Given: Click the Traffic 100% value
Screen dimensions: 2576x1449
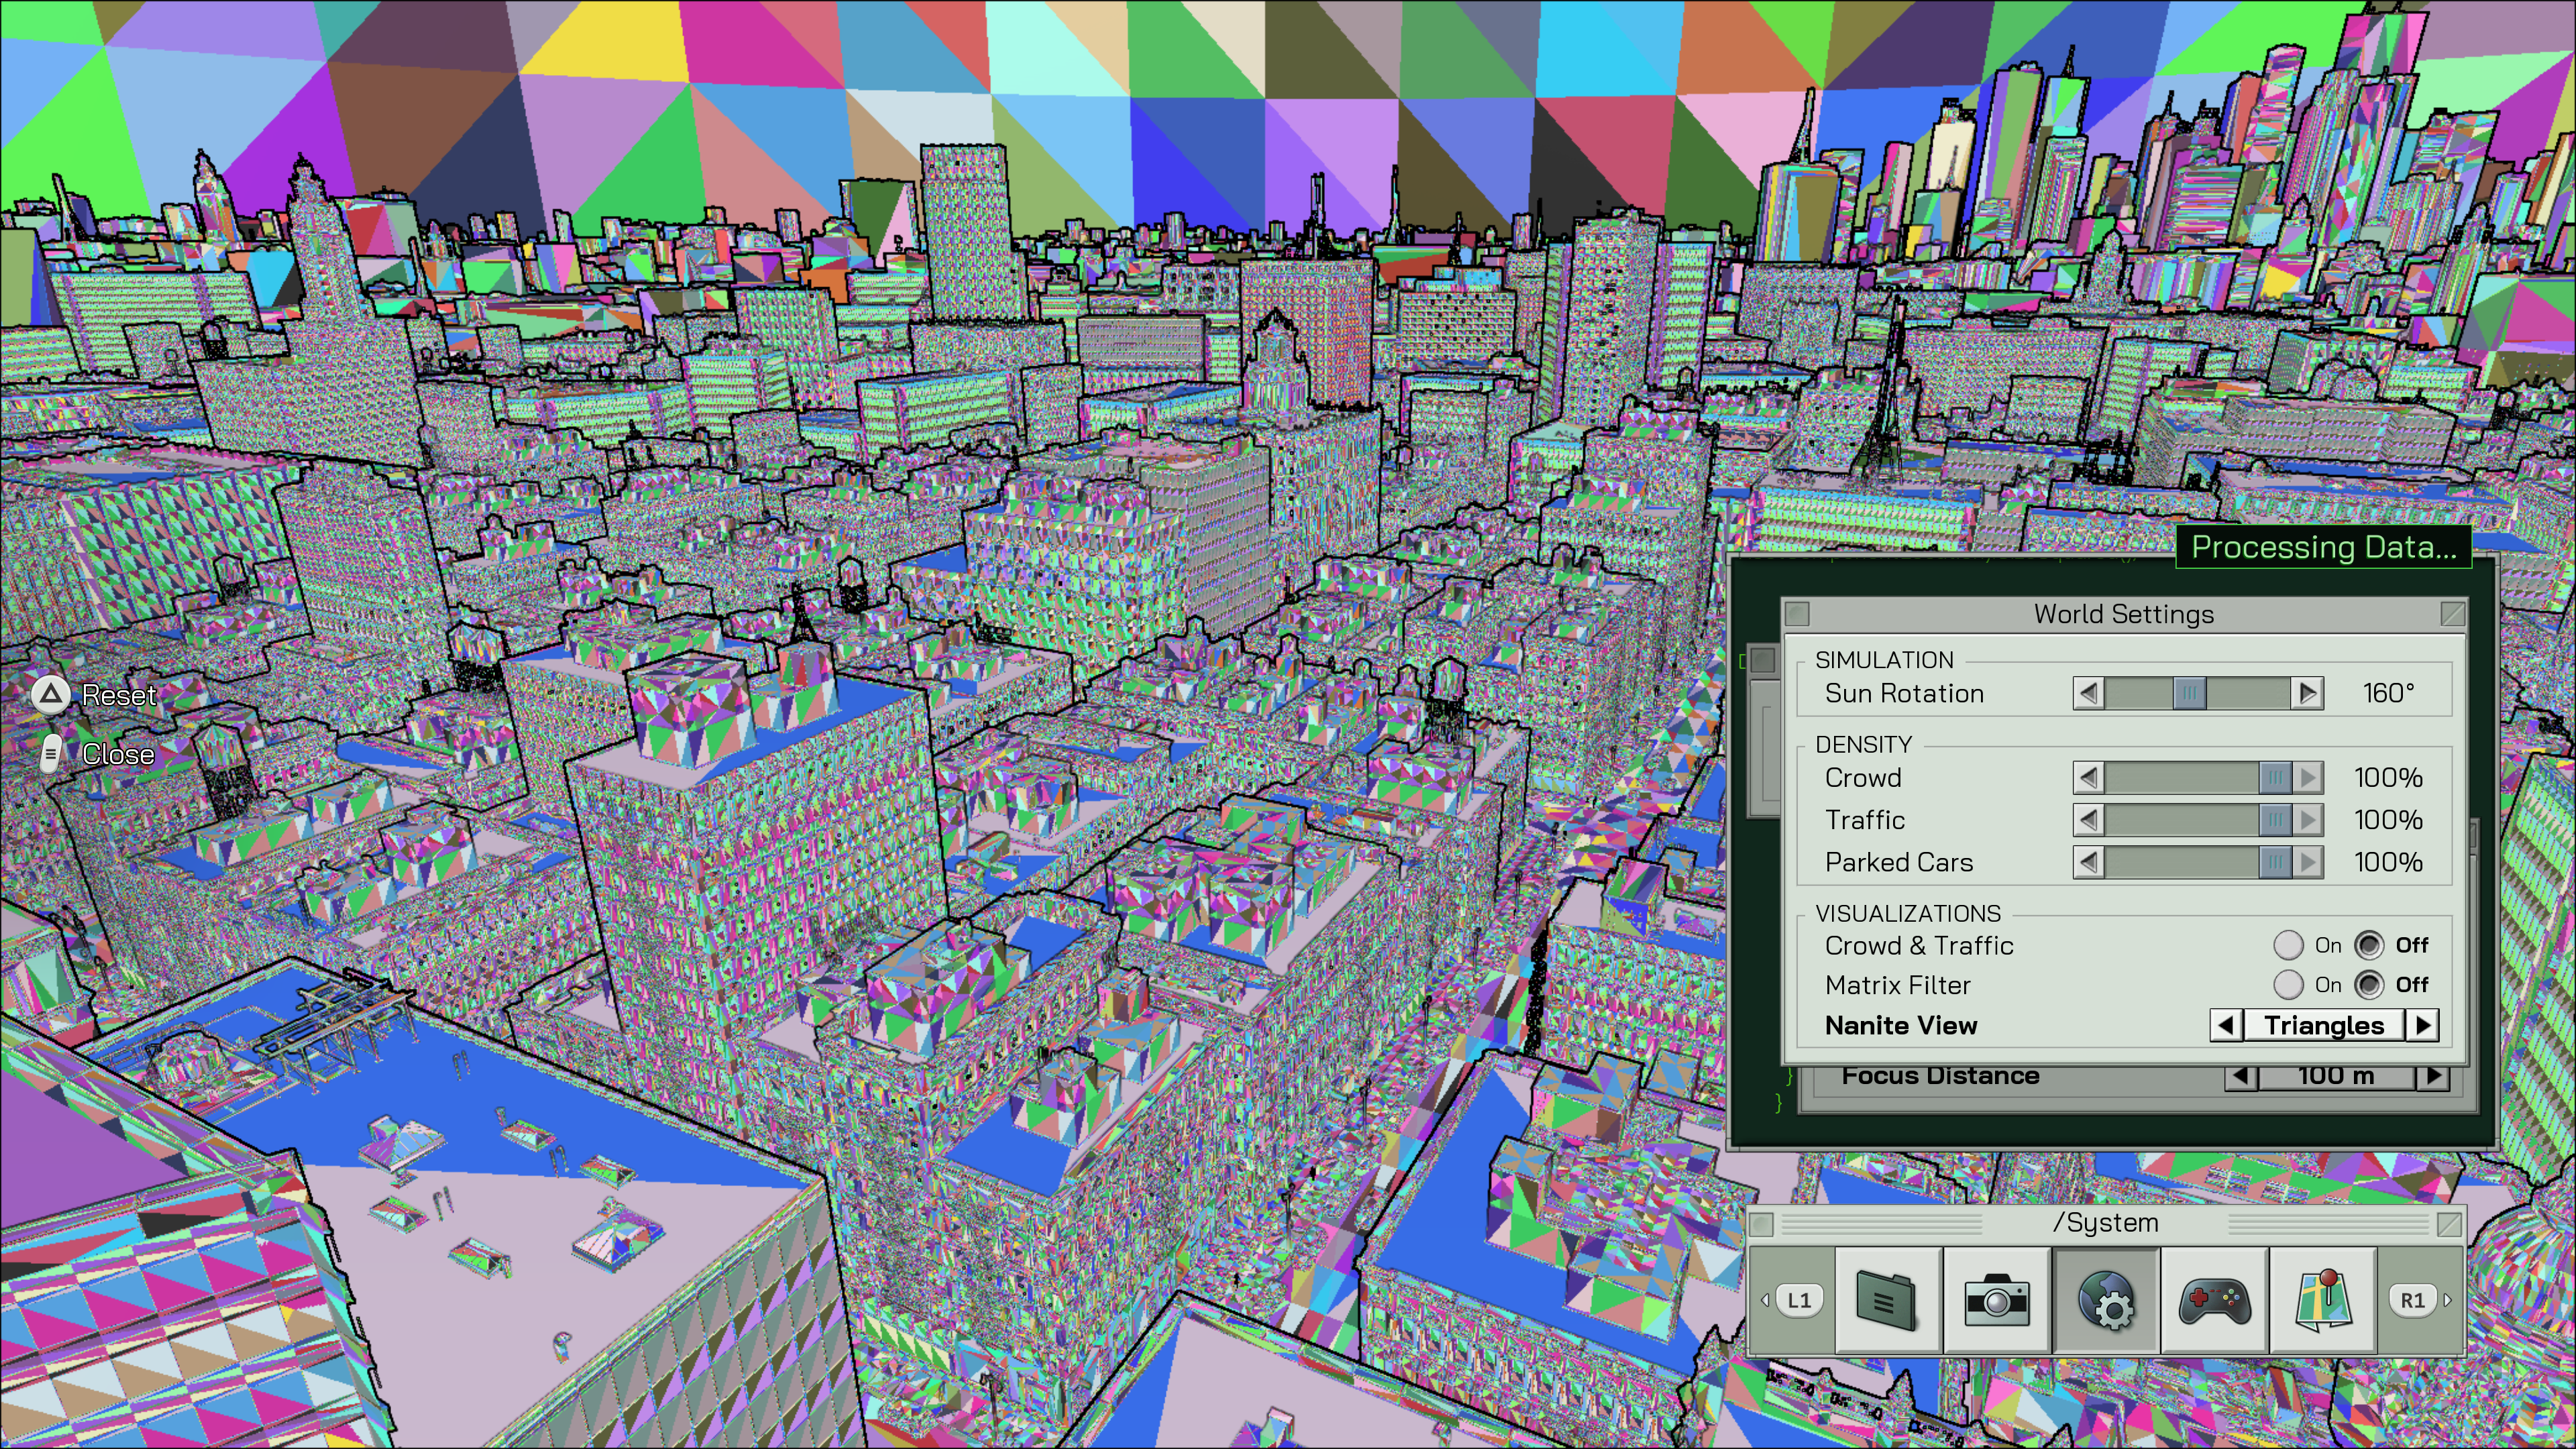Looking at the screenshot, I should [x=2388, y=820].
